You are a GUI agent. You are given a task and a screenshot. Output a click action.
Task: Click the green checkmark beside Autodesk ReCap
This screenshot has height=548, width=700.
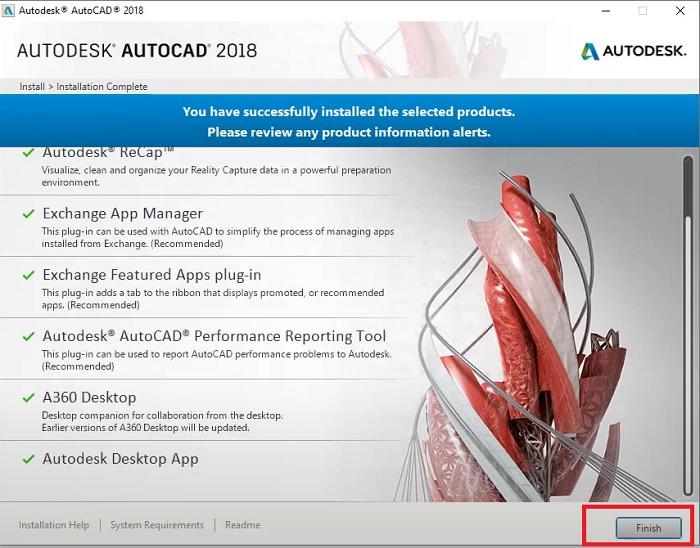(x=28, y=154)
